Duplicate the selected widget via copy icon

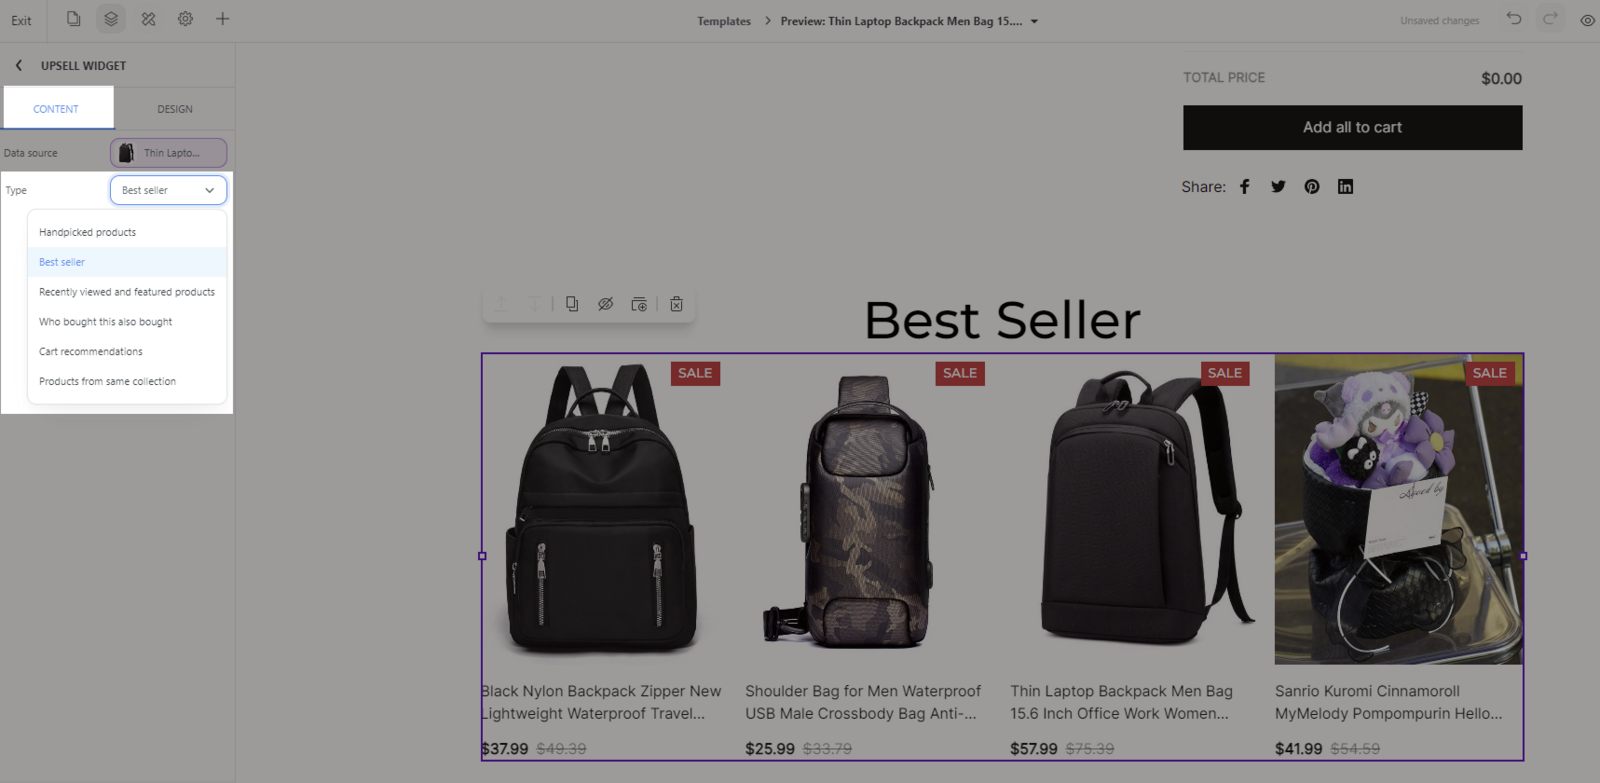pyautogui.click(x=572, y=304)
